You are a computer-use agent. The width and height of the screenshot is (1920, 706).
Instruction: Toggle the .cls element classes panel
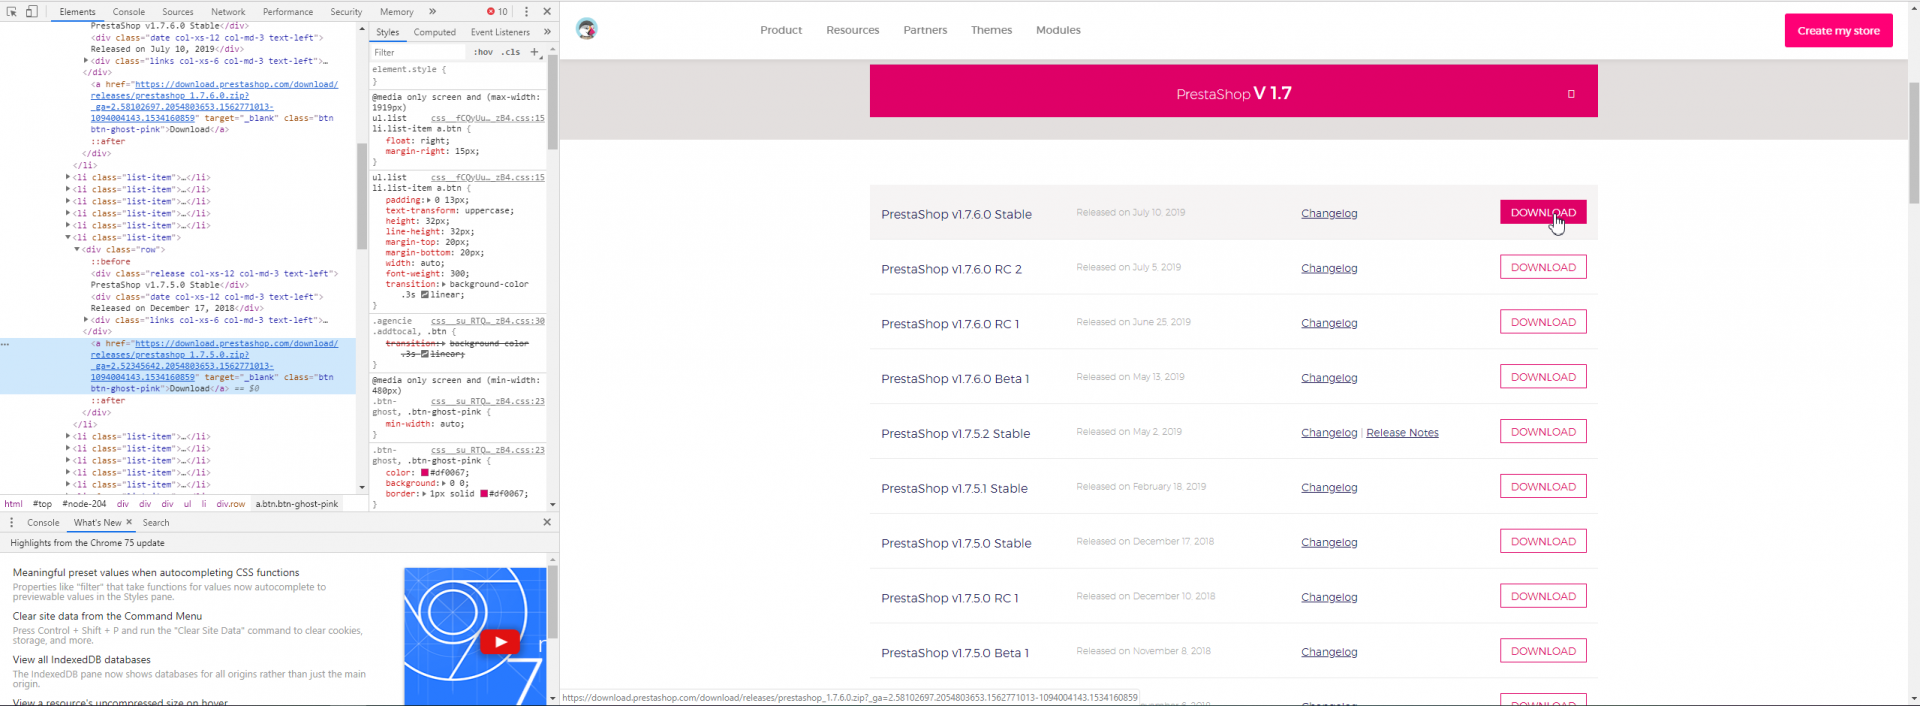pos(512,52)
